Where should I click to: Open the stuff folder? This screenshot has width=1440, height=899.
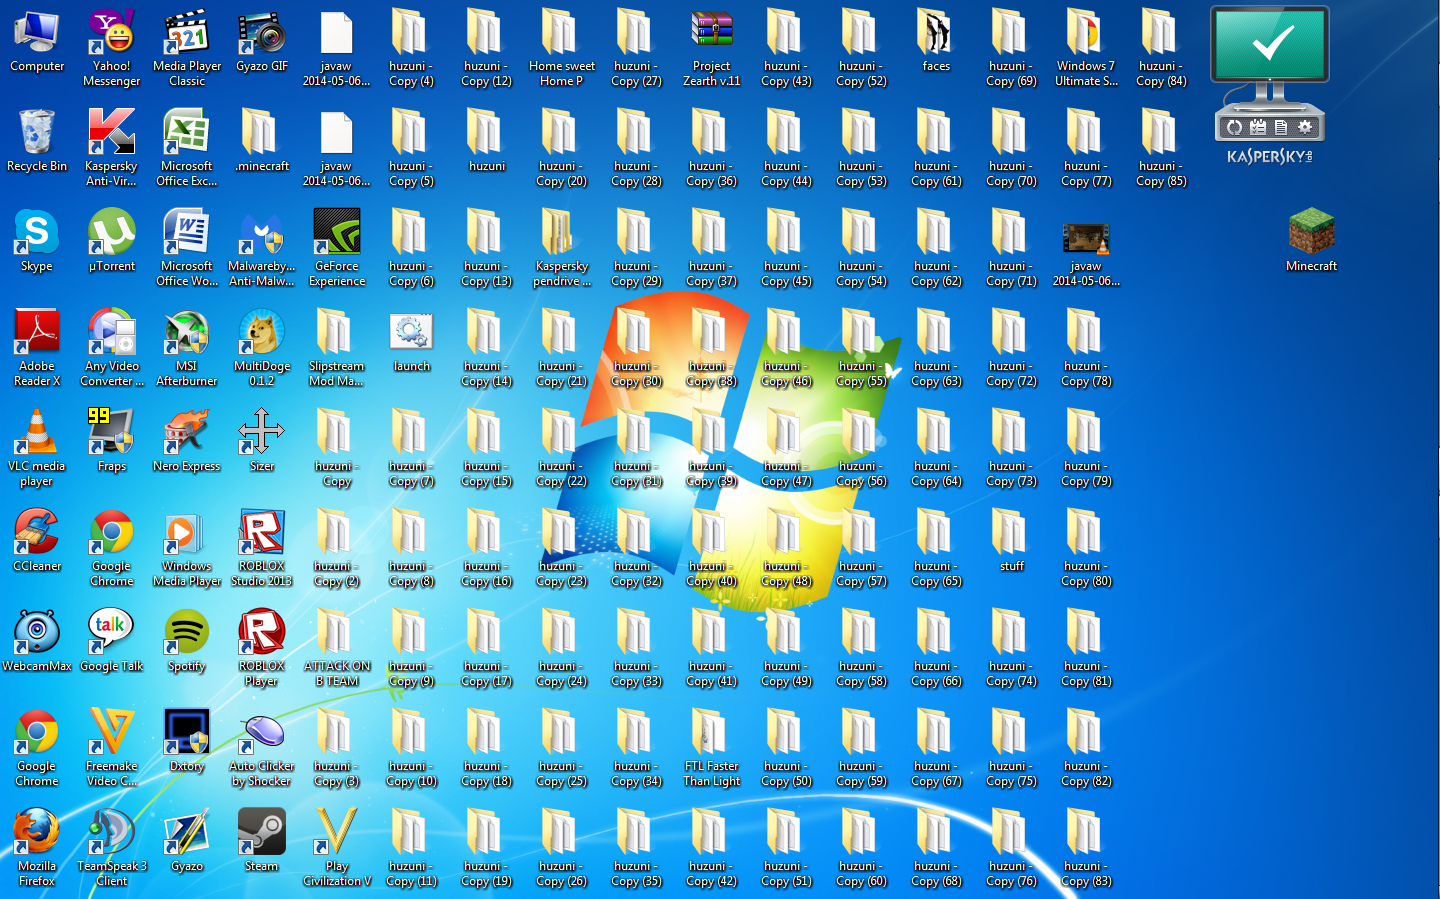coord(1012,542)
